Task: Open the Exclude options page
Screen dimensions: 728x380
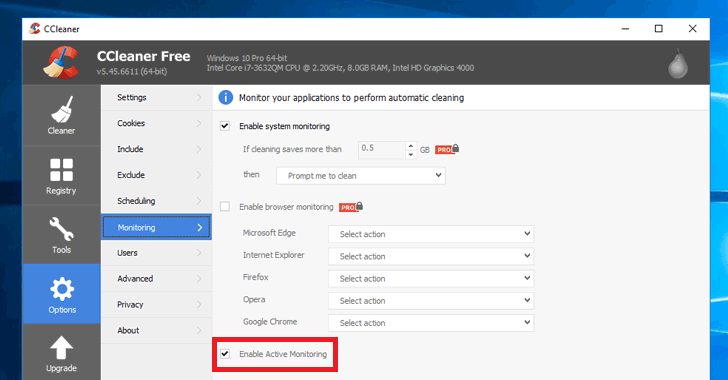Action: (x=156, y=175)
